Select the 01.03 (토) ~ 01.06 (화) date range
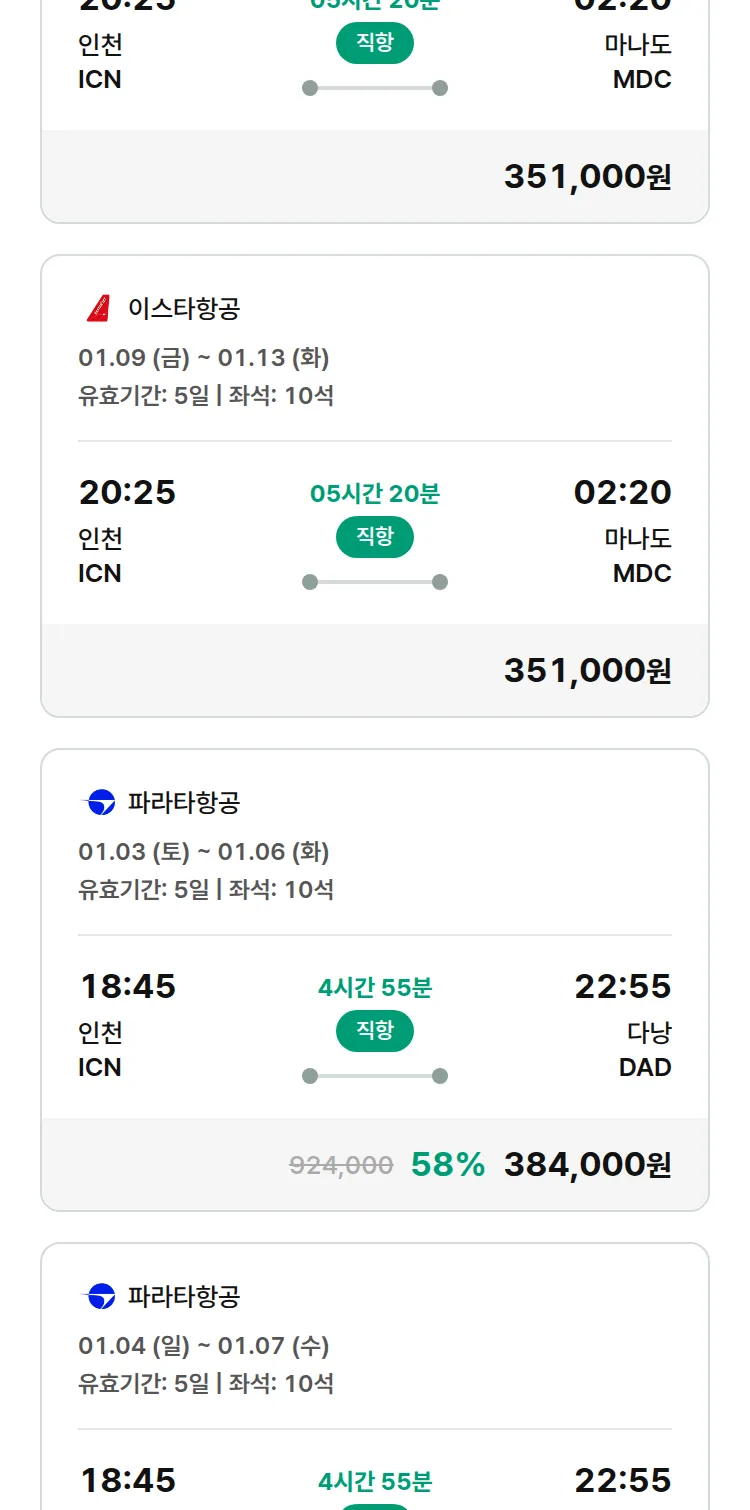Screen dimensions: 750x1510 click(x=204, y=851)
